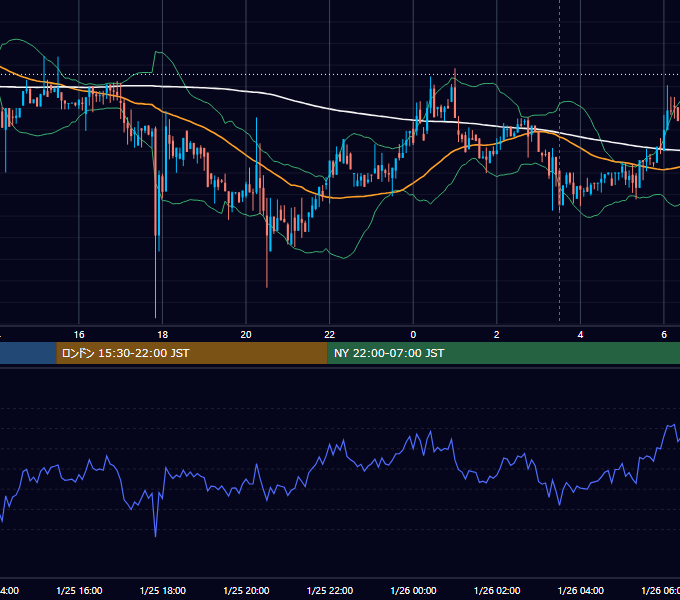Click the 18 hour label on price chart axis
Image resolution: width=680 pixels, height=600 pixels.
(163, 335)
